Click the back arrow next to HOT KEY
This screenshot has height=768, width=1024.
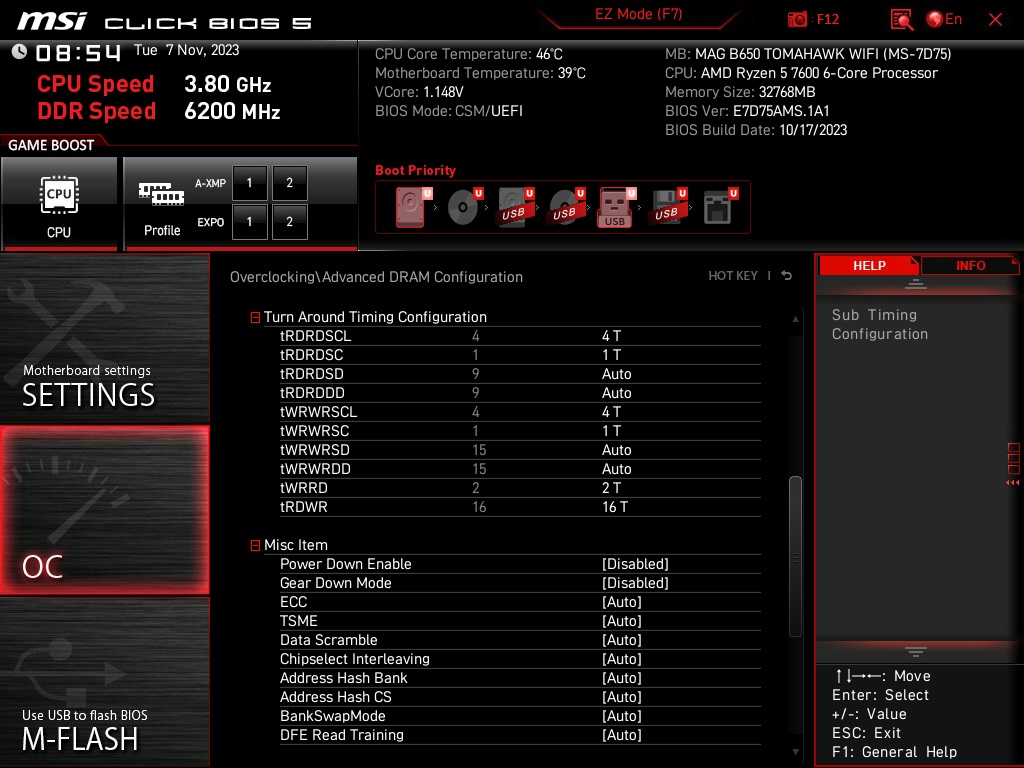point(787,276)
